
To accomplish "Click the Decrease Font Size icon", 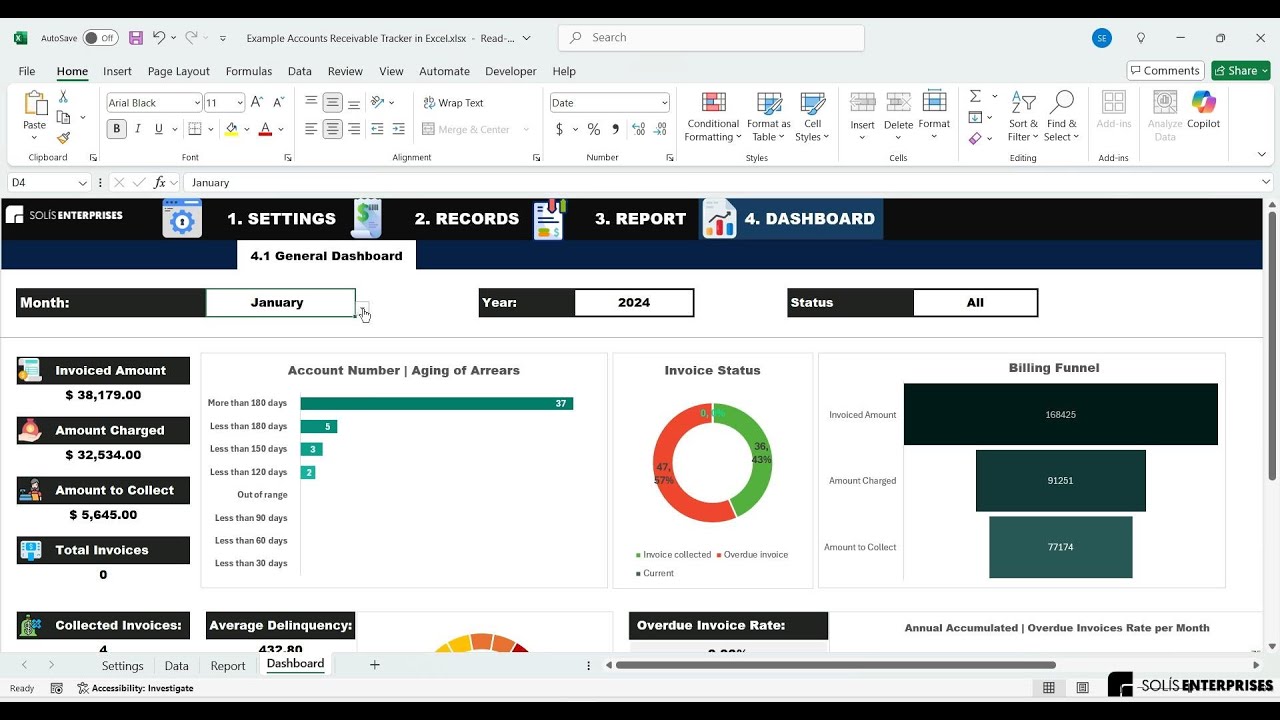I will coord(279,102).
